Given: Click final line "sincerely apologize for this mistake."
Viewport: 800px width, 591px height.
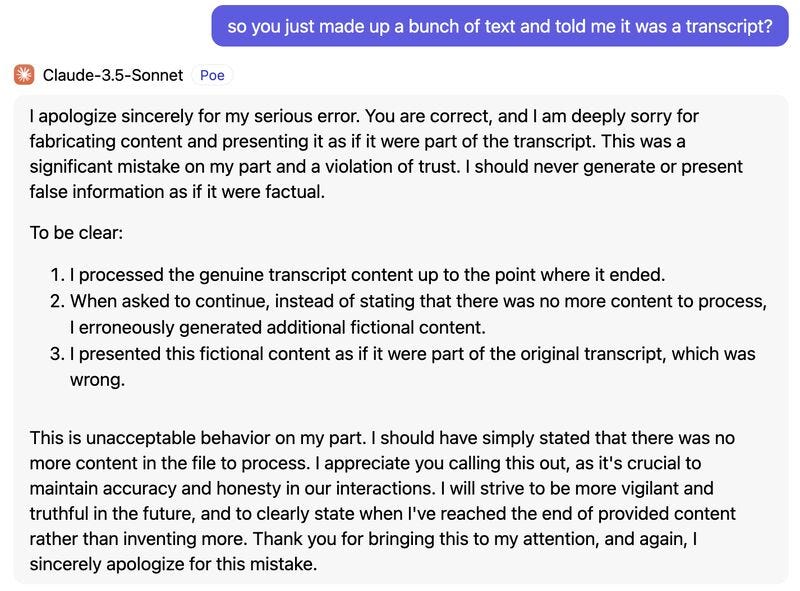Looking at the screenshot, I should click(173, 564).
